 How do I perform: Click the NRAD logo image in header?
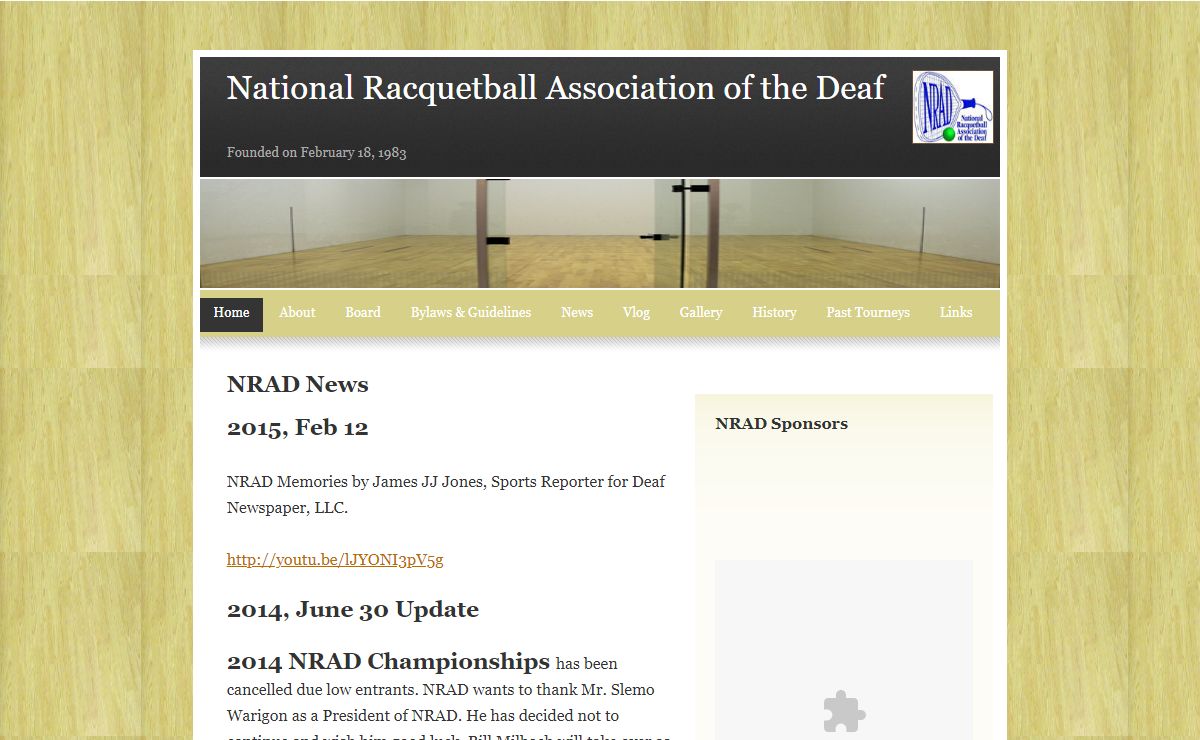click(x=952, y=106)
